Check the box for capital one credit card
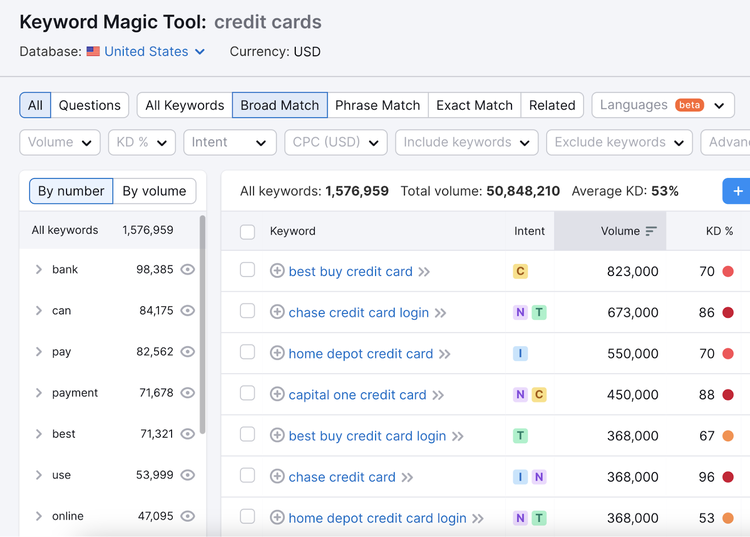750x537 pixels. tap(247, 393)
